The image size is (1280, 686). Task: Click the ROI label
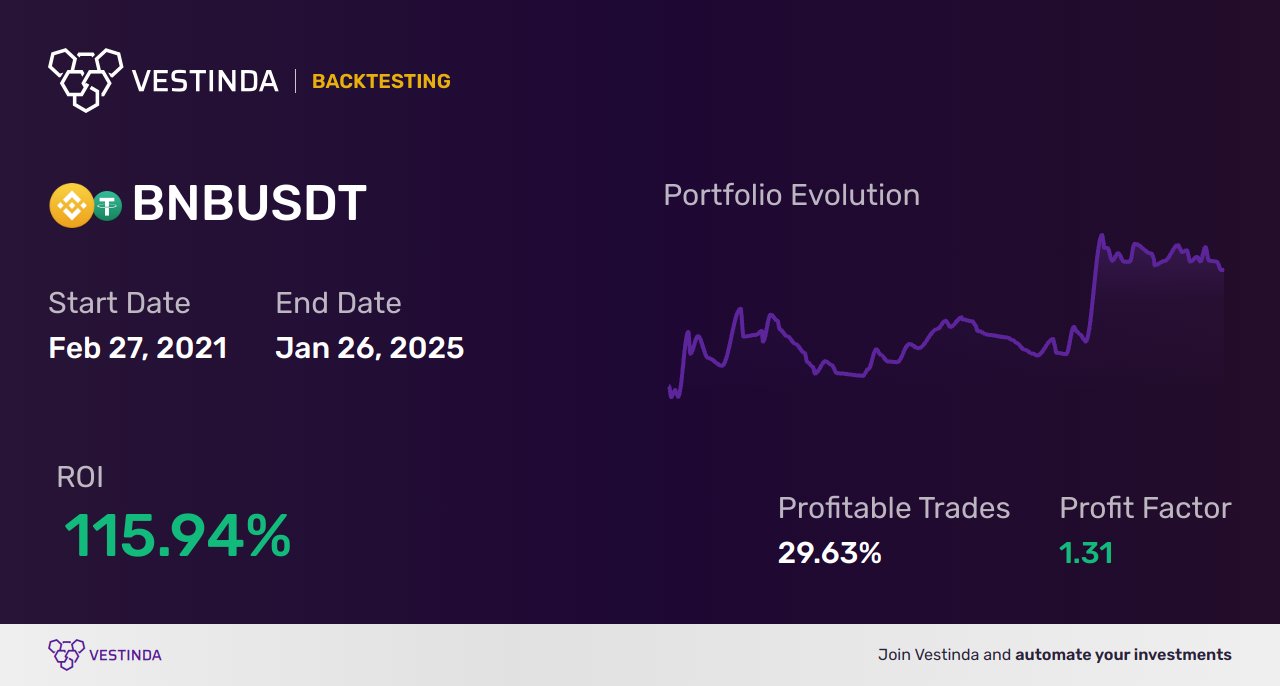[80, 478]
